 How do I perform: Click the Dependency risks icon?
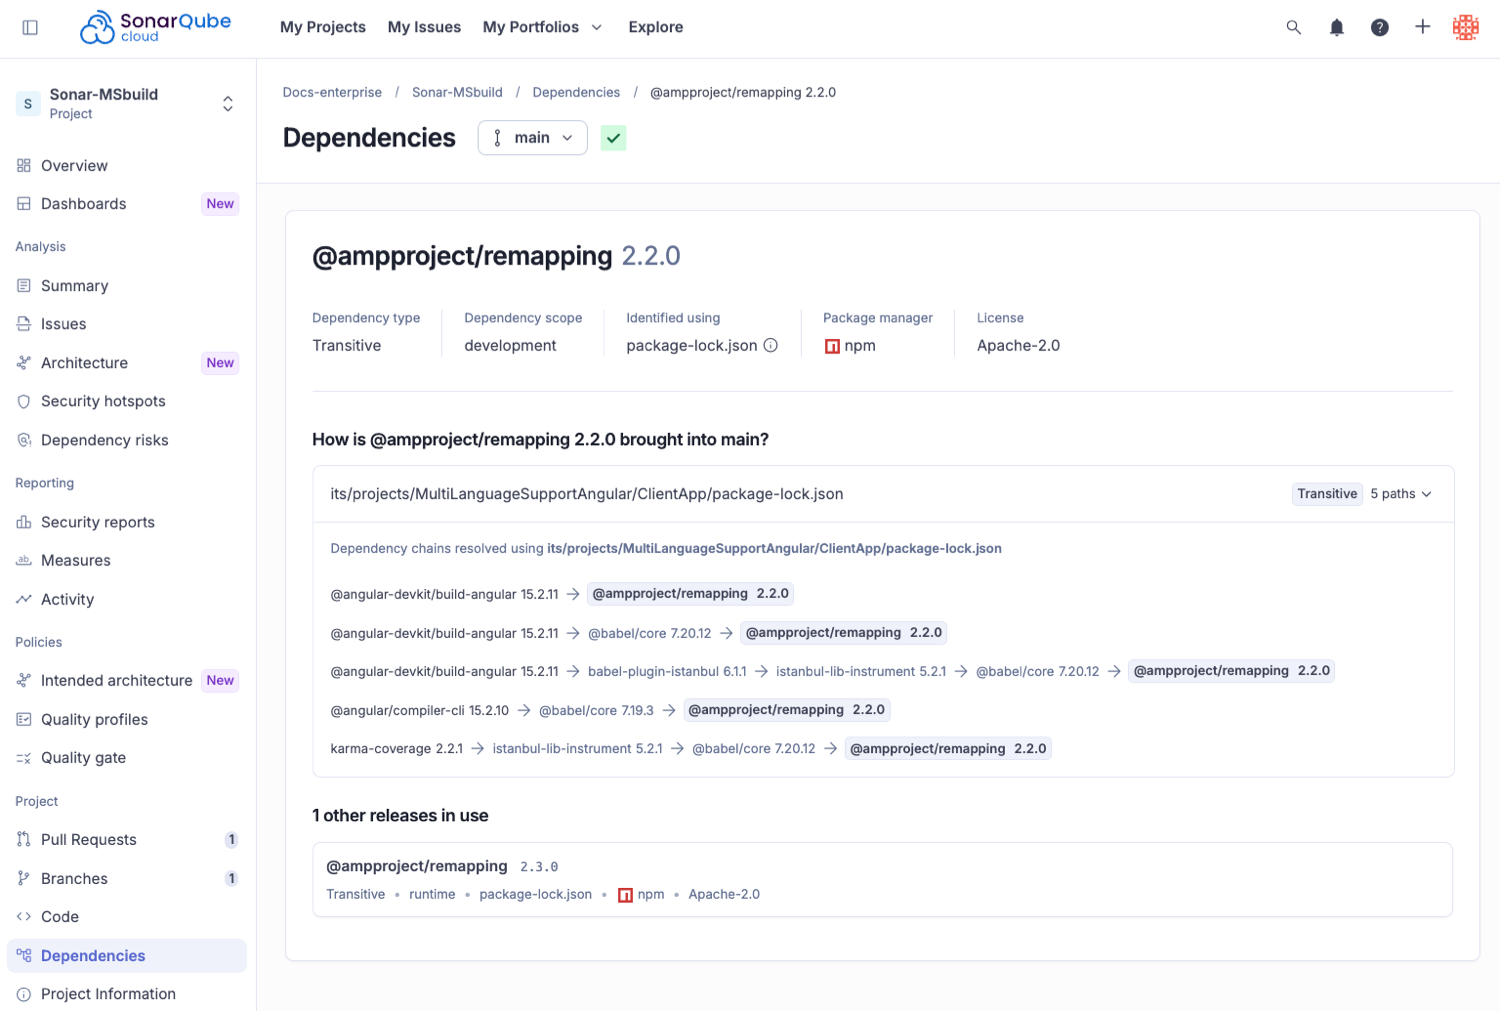(x=24, y=440)
